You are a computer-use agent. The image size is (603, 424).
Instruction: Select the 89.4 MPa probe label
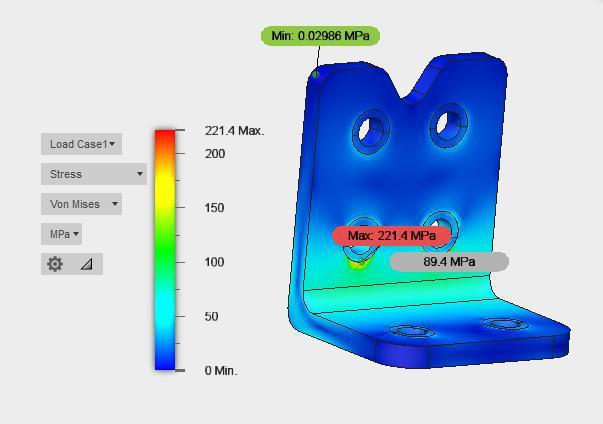pyautogui.click(x=449, y=262)
